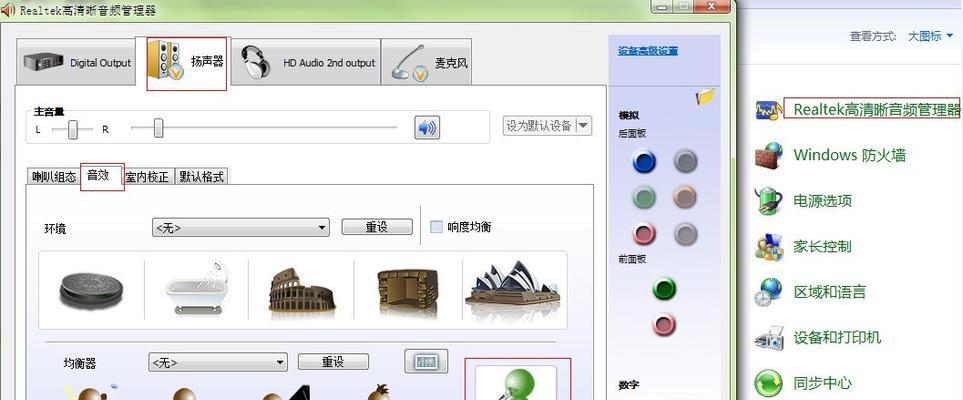Click the sync center green icon
This screenshot has height=400, width=963.
[768, 383]
